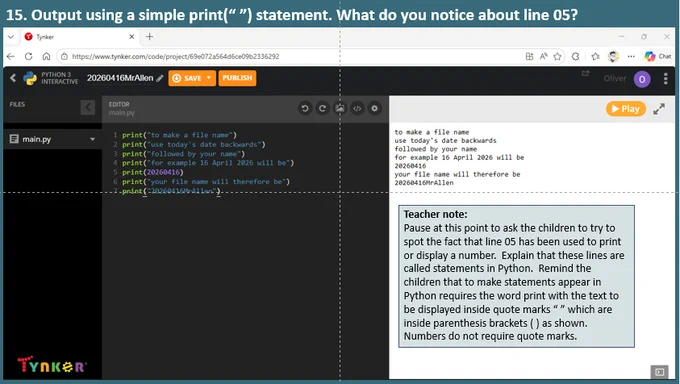Click project title 20260416MrAllen
The height and width of the screenshot is (384, 680).
coord(120,78)
